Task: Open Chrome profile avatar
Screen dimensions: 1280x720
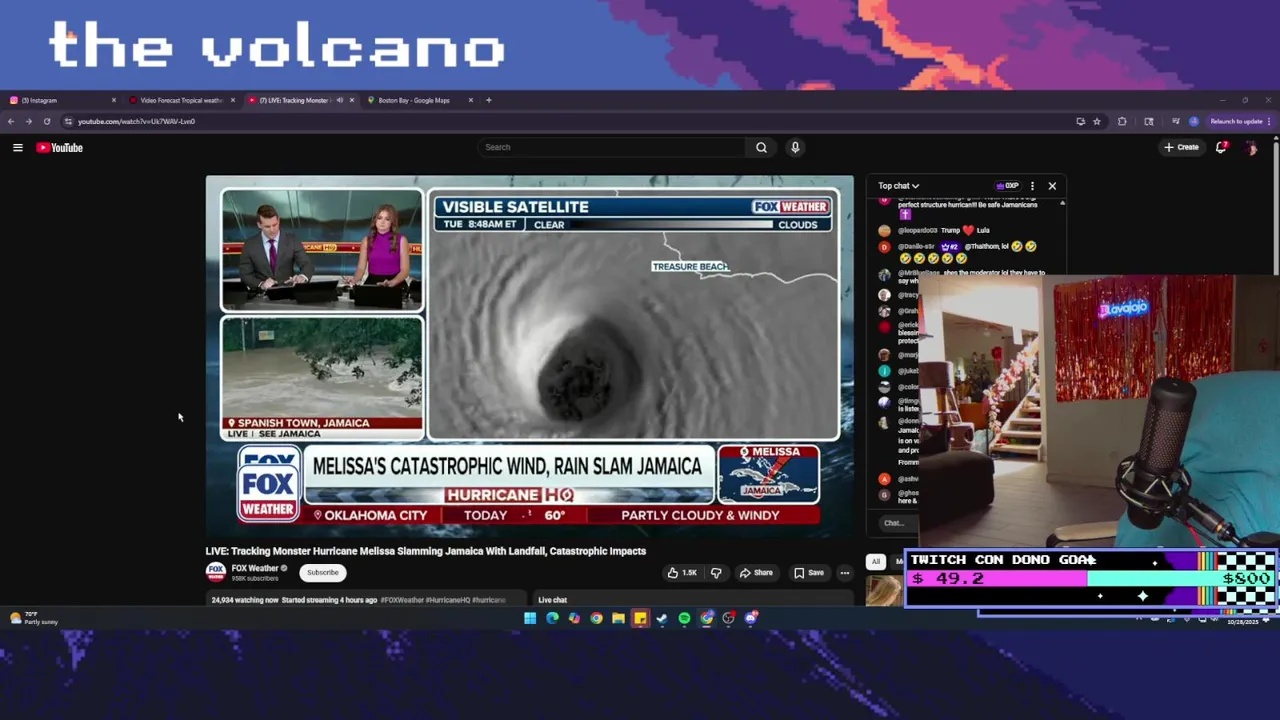Action: click(x=1194, y=121)
